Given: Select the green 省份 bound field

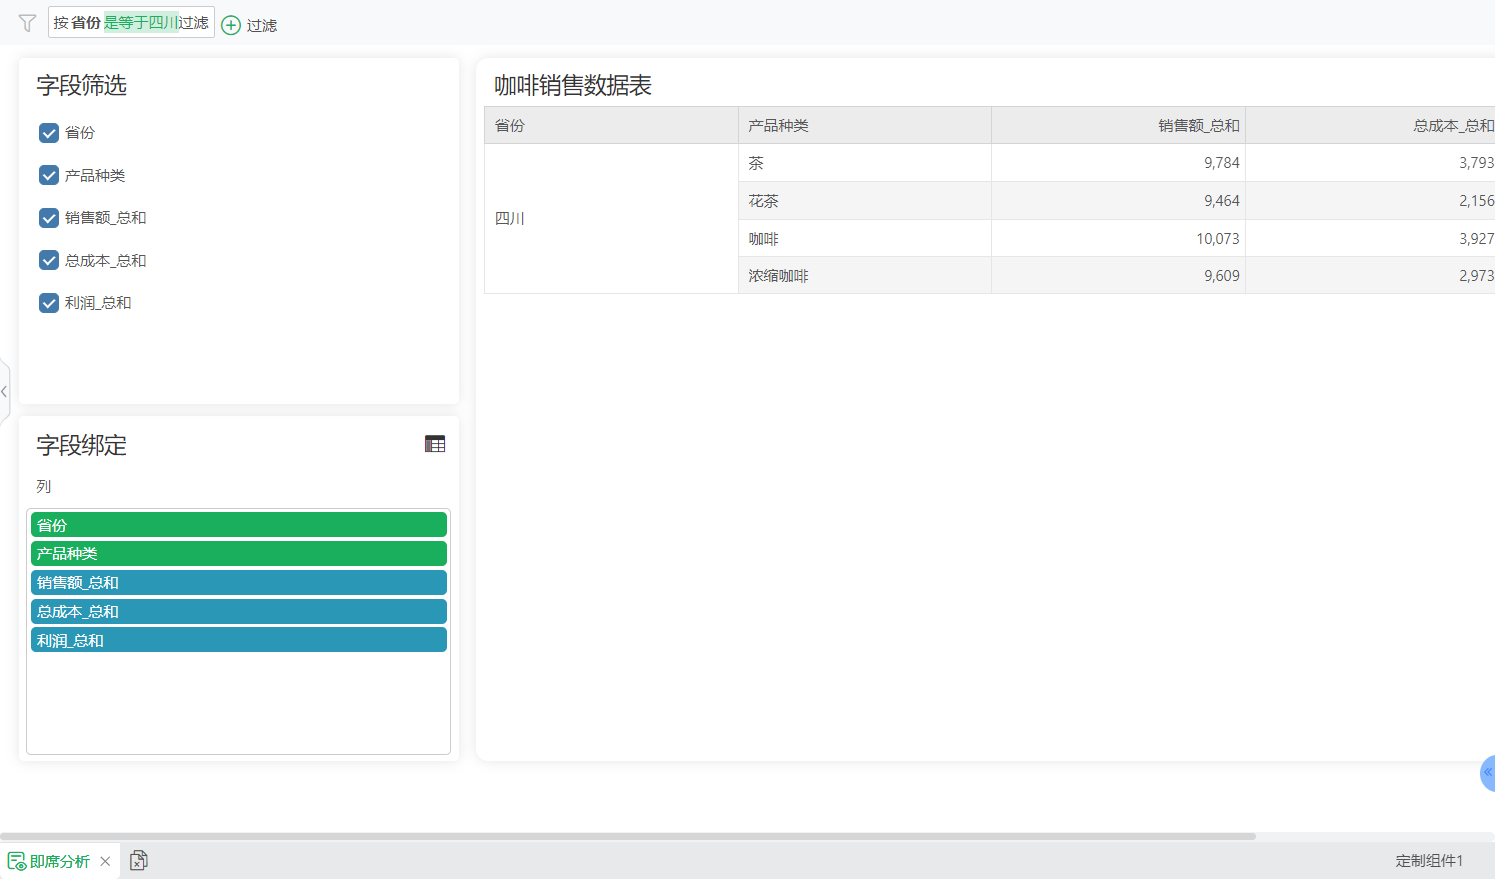Looking at the screenshot, I should pyautogui.click(x=239, y=525).
